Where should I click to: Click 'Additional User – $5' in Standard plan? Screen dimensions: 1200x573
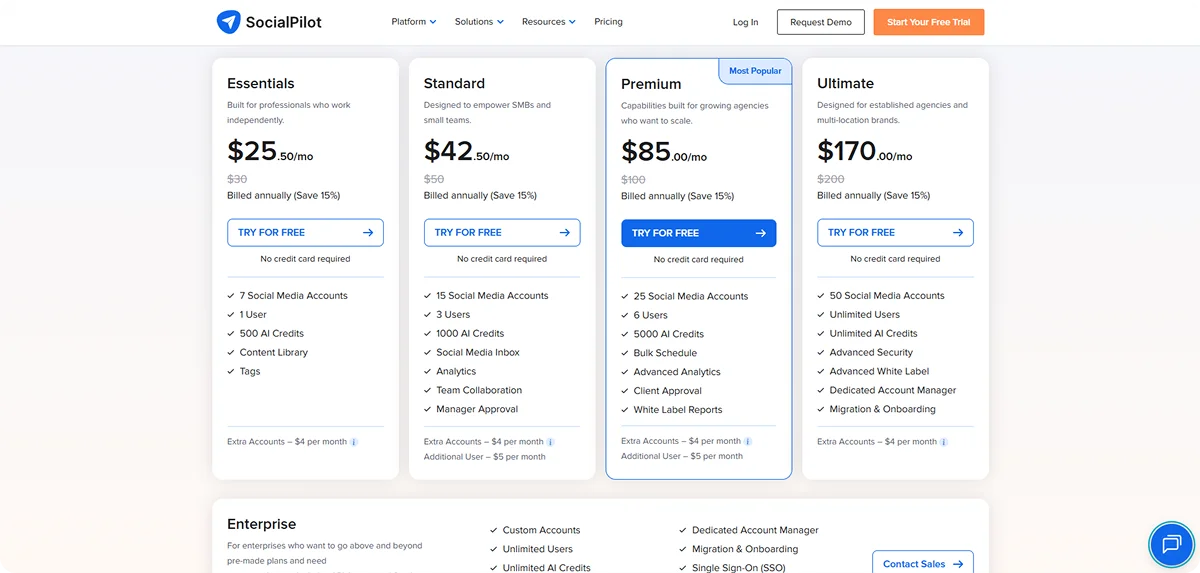[x=485, y=457]
